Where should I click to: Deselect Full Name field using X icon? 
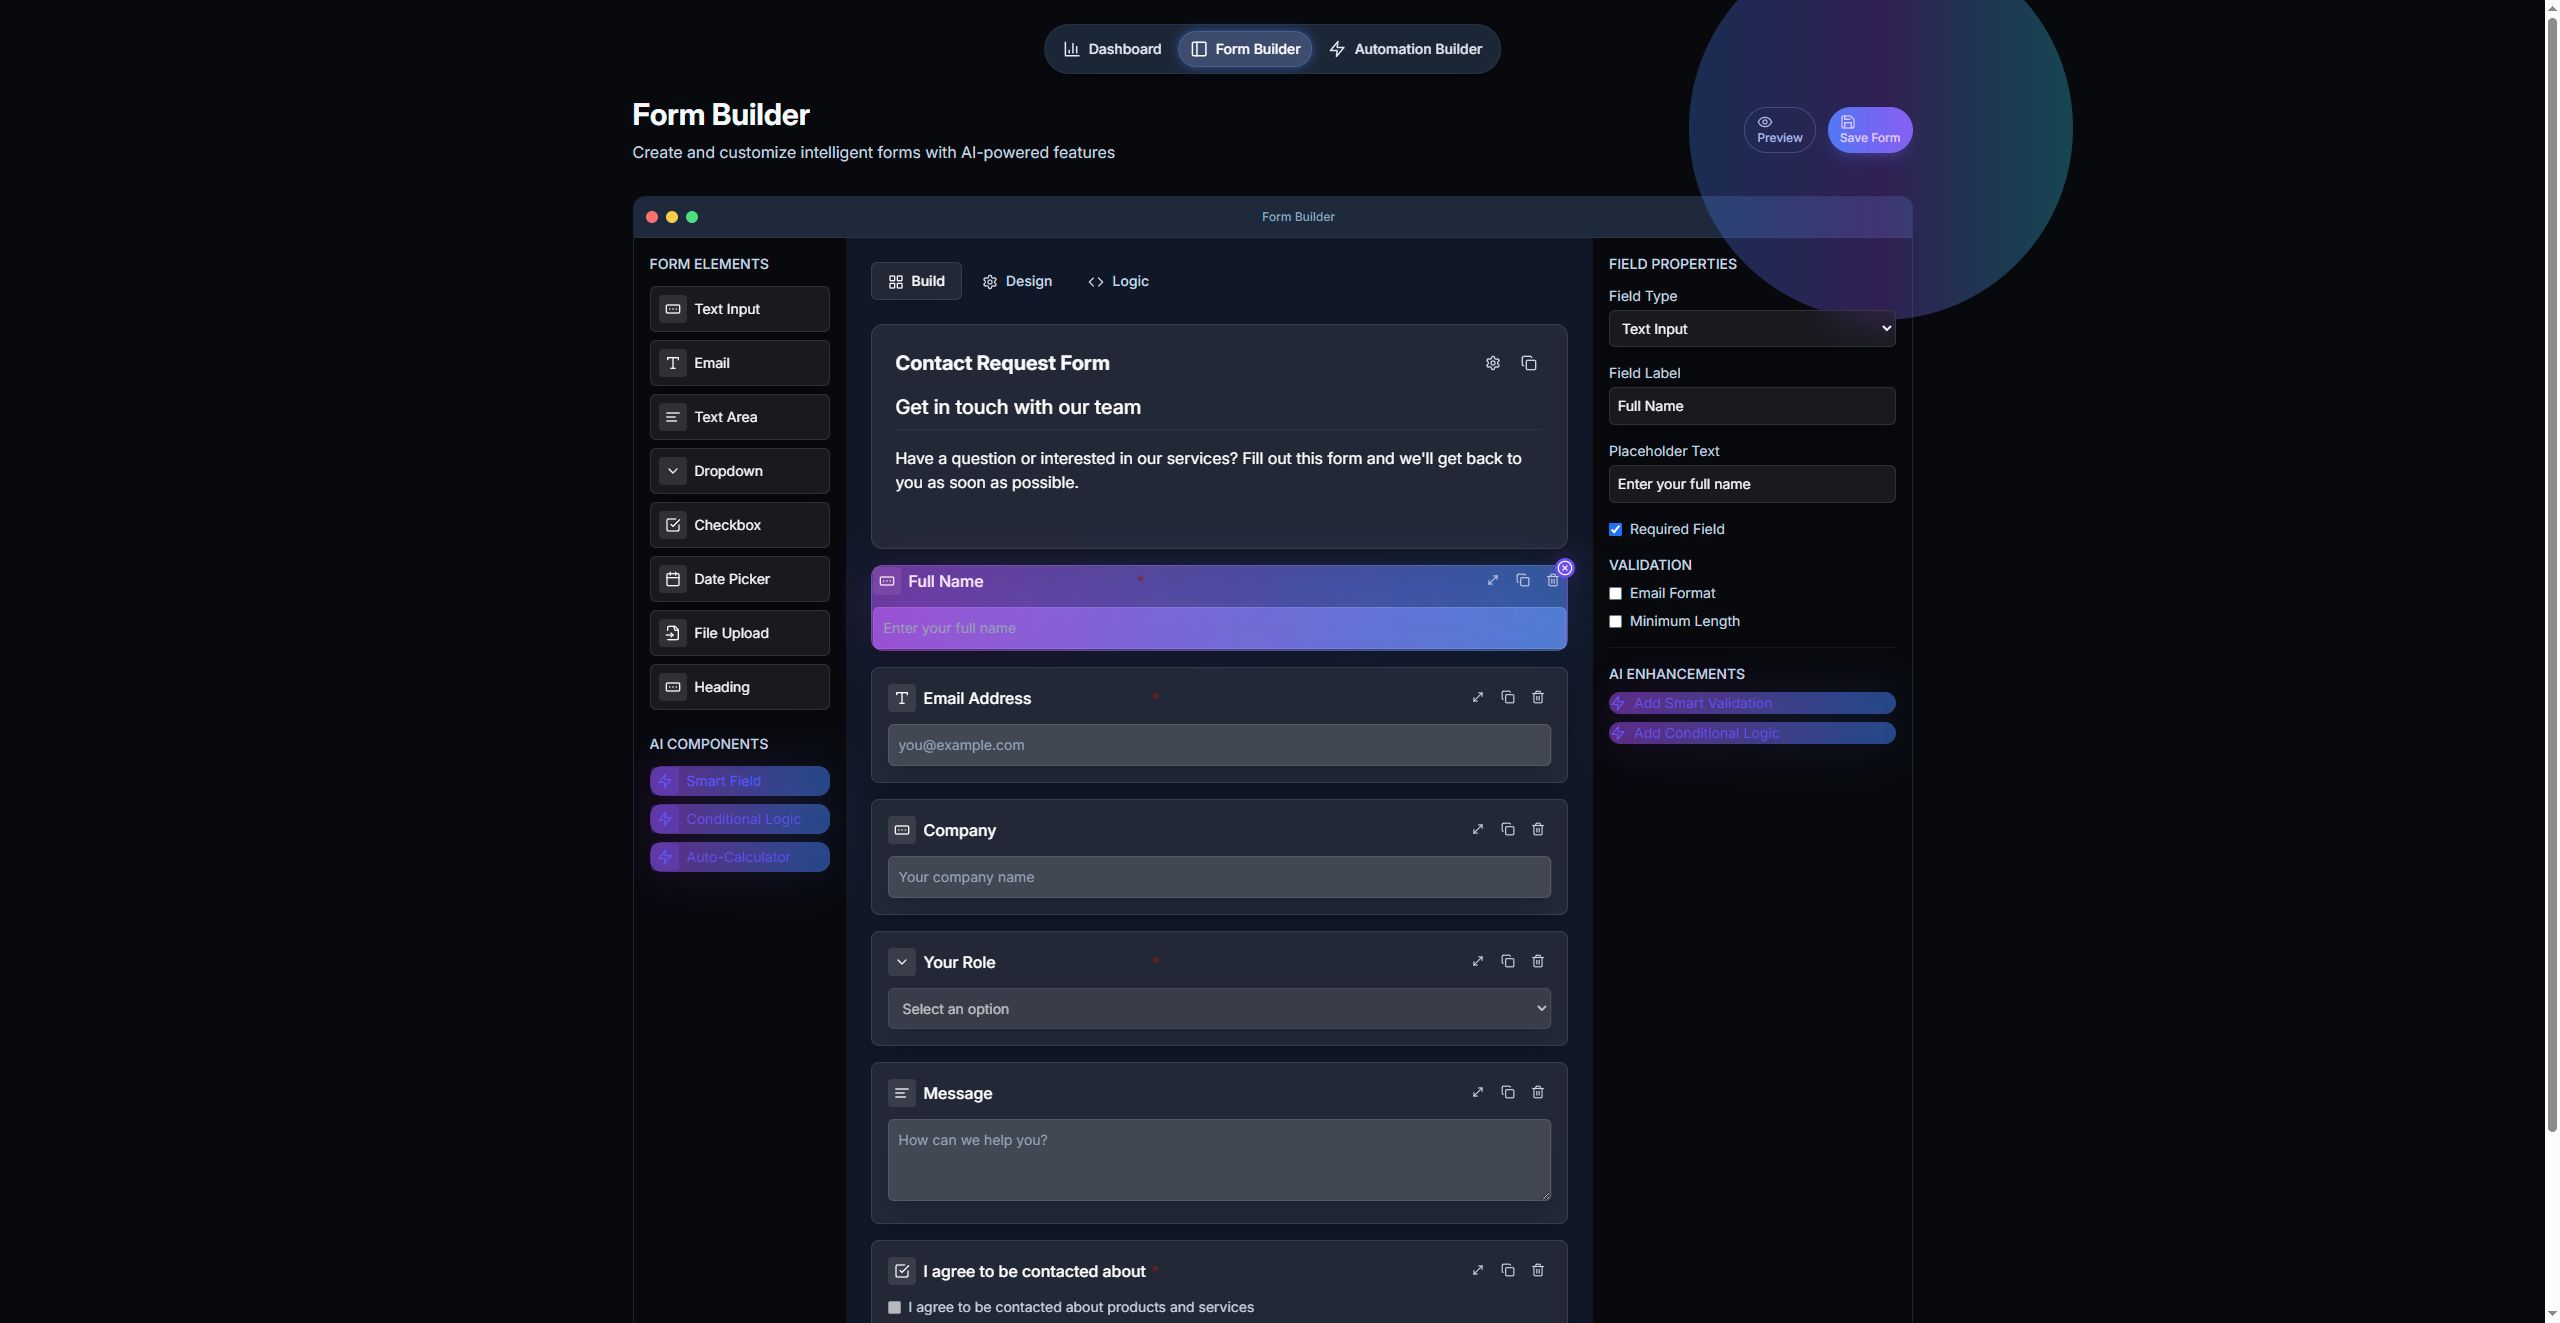pos(1565,568)
